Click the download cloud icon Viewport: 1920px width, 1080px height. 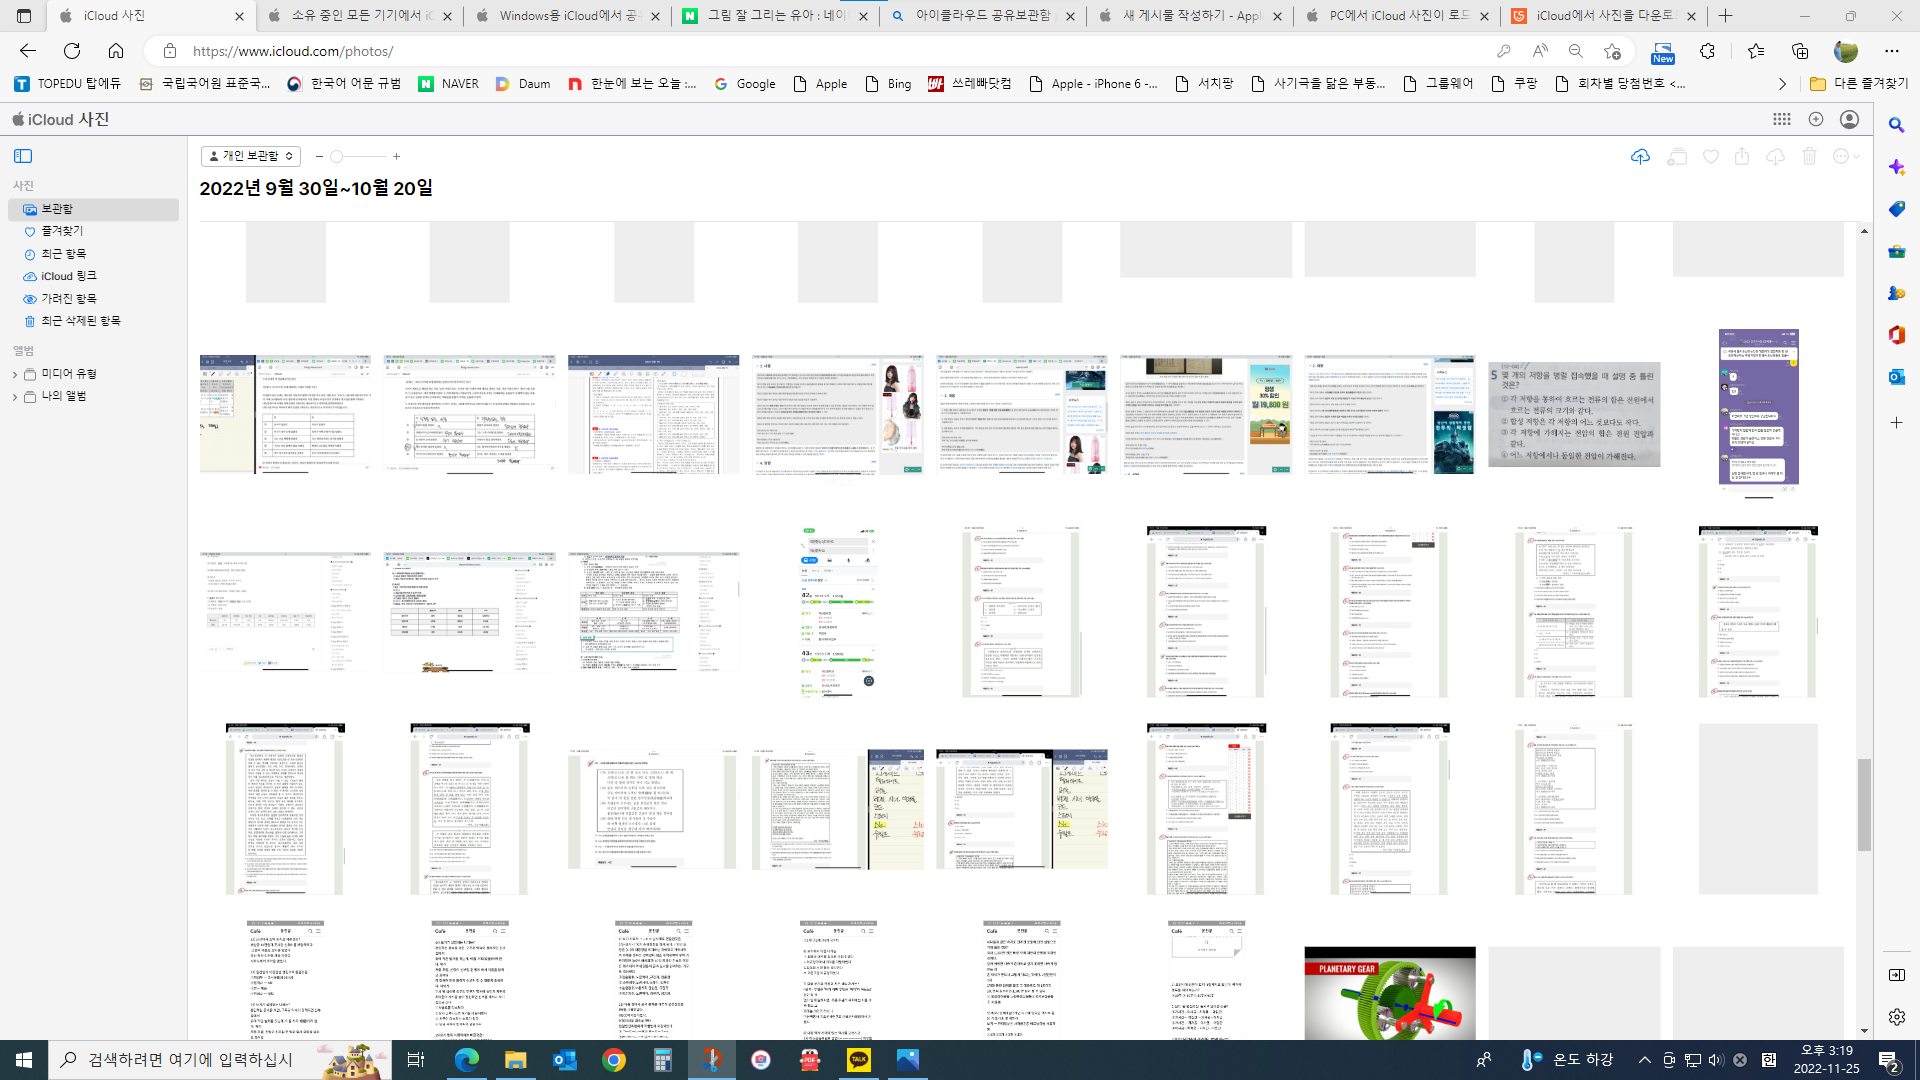coord(1775,157)
